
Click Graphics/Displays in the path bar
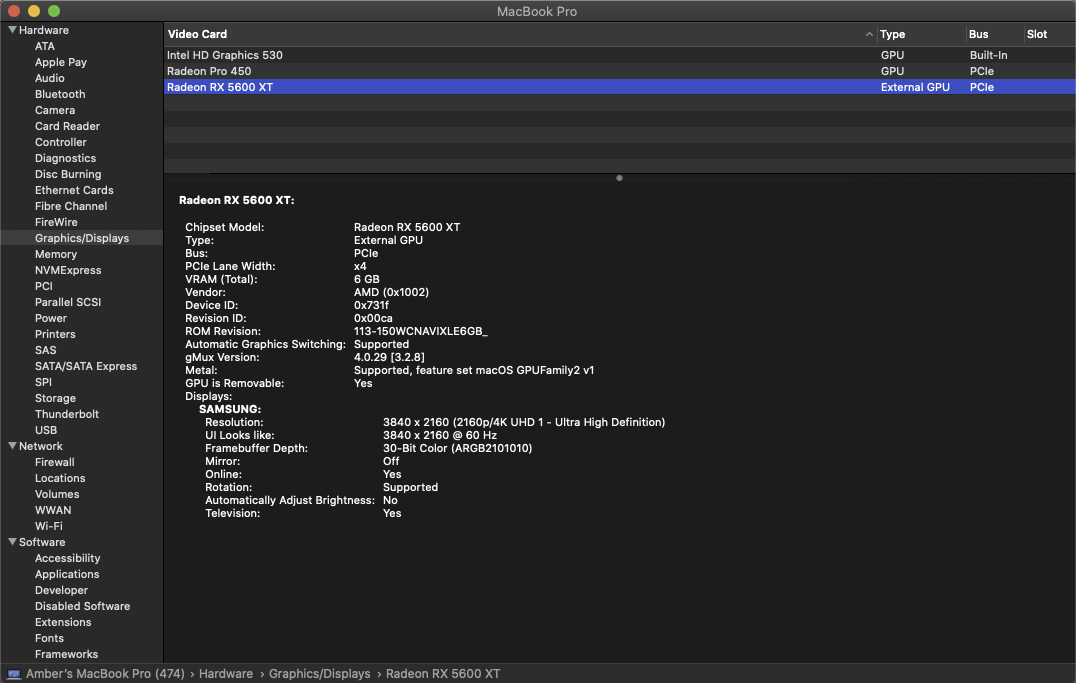pos(319,674)
